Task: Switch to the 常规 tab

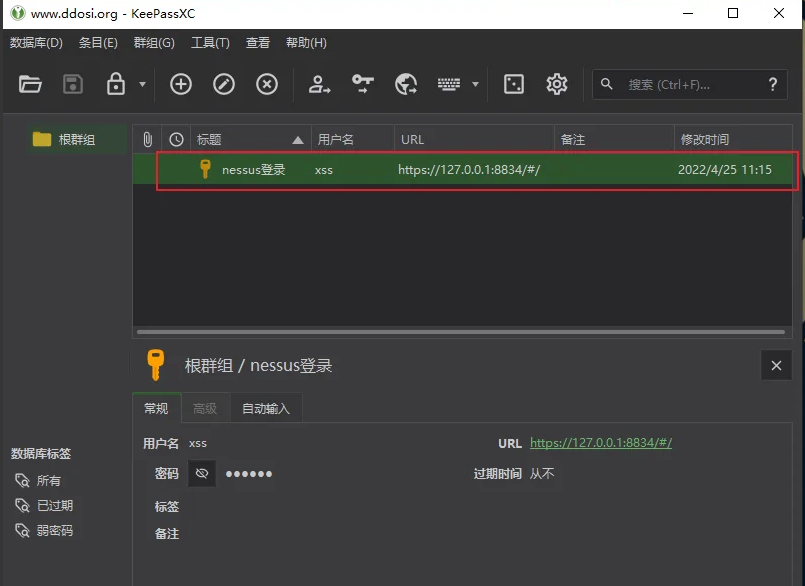Action: point(156,408)
